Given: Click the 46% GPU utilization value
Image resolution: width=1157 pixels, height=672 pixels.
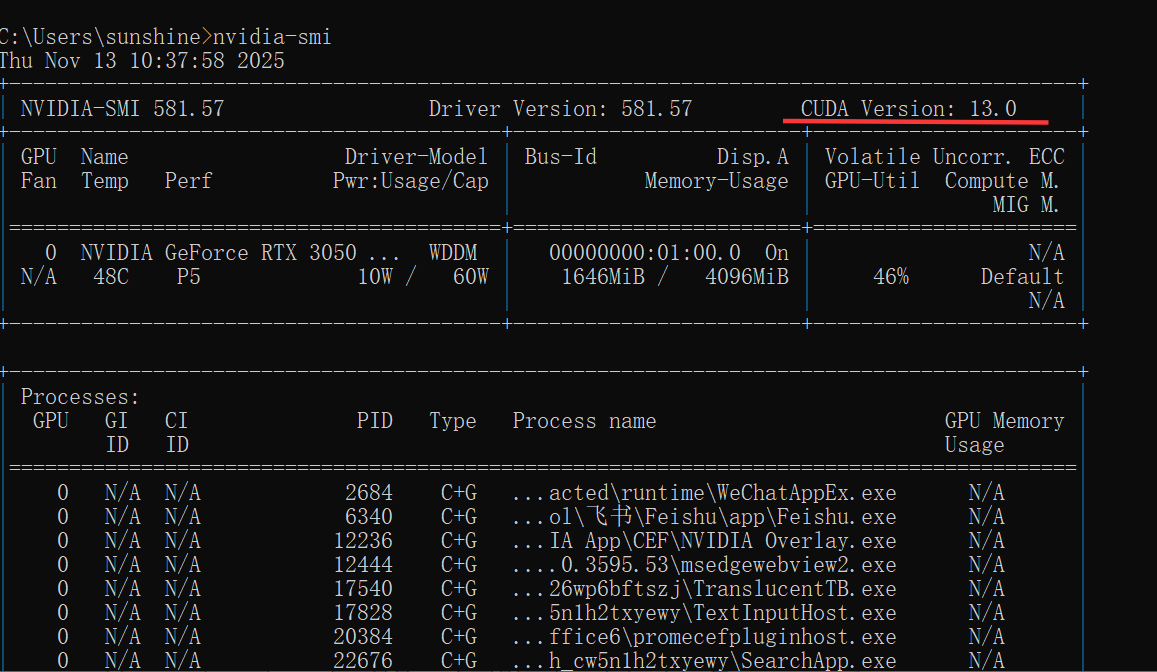Looking at the screenshot, I should (891, 277).
